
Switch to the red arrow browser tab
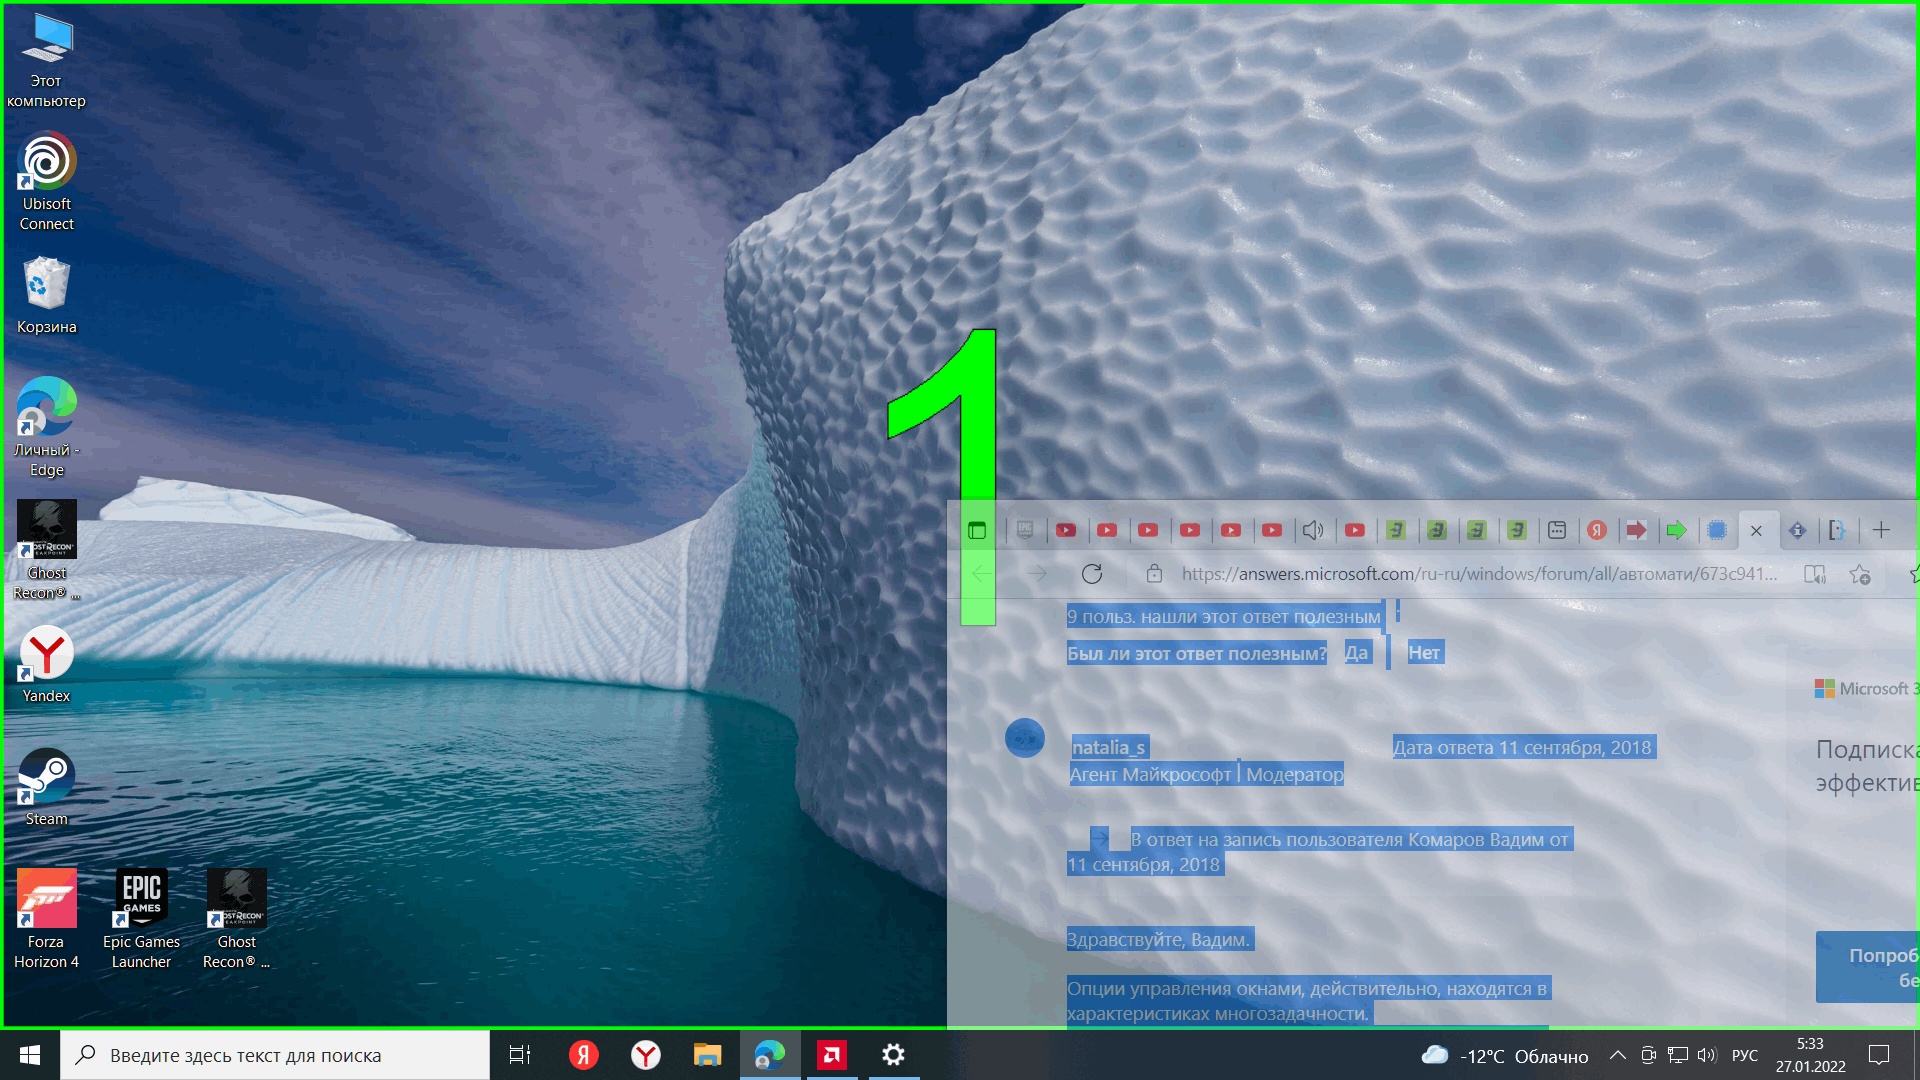(1636, 530)
